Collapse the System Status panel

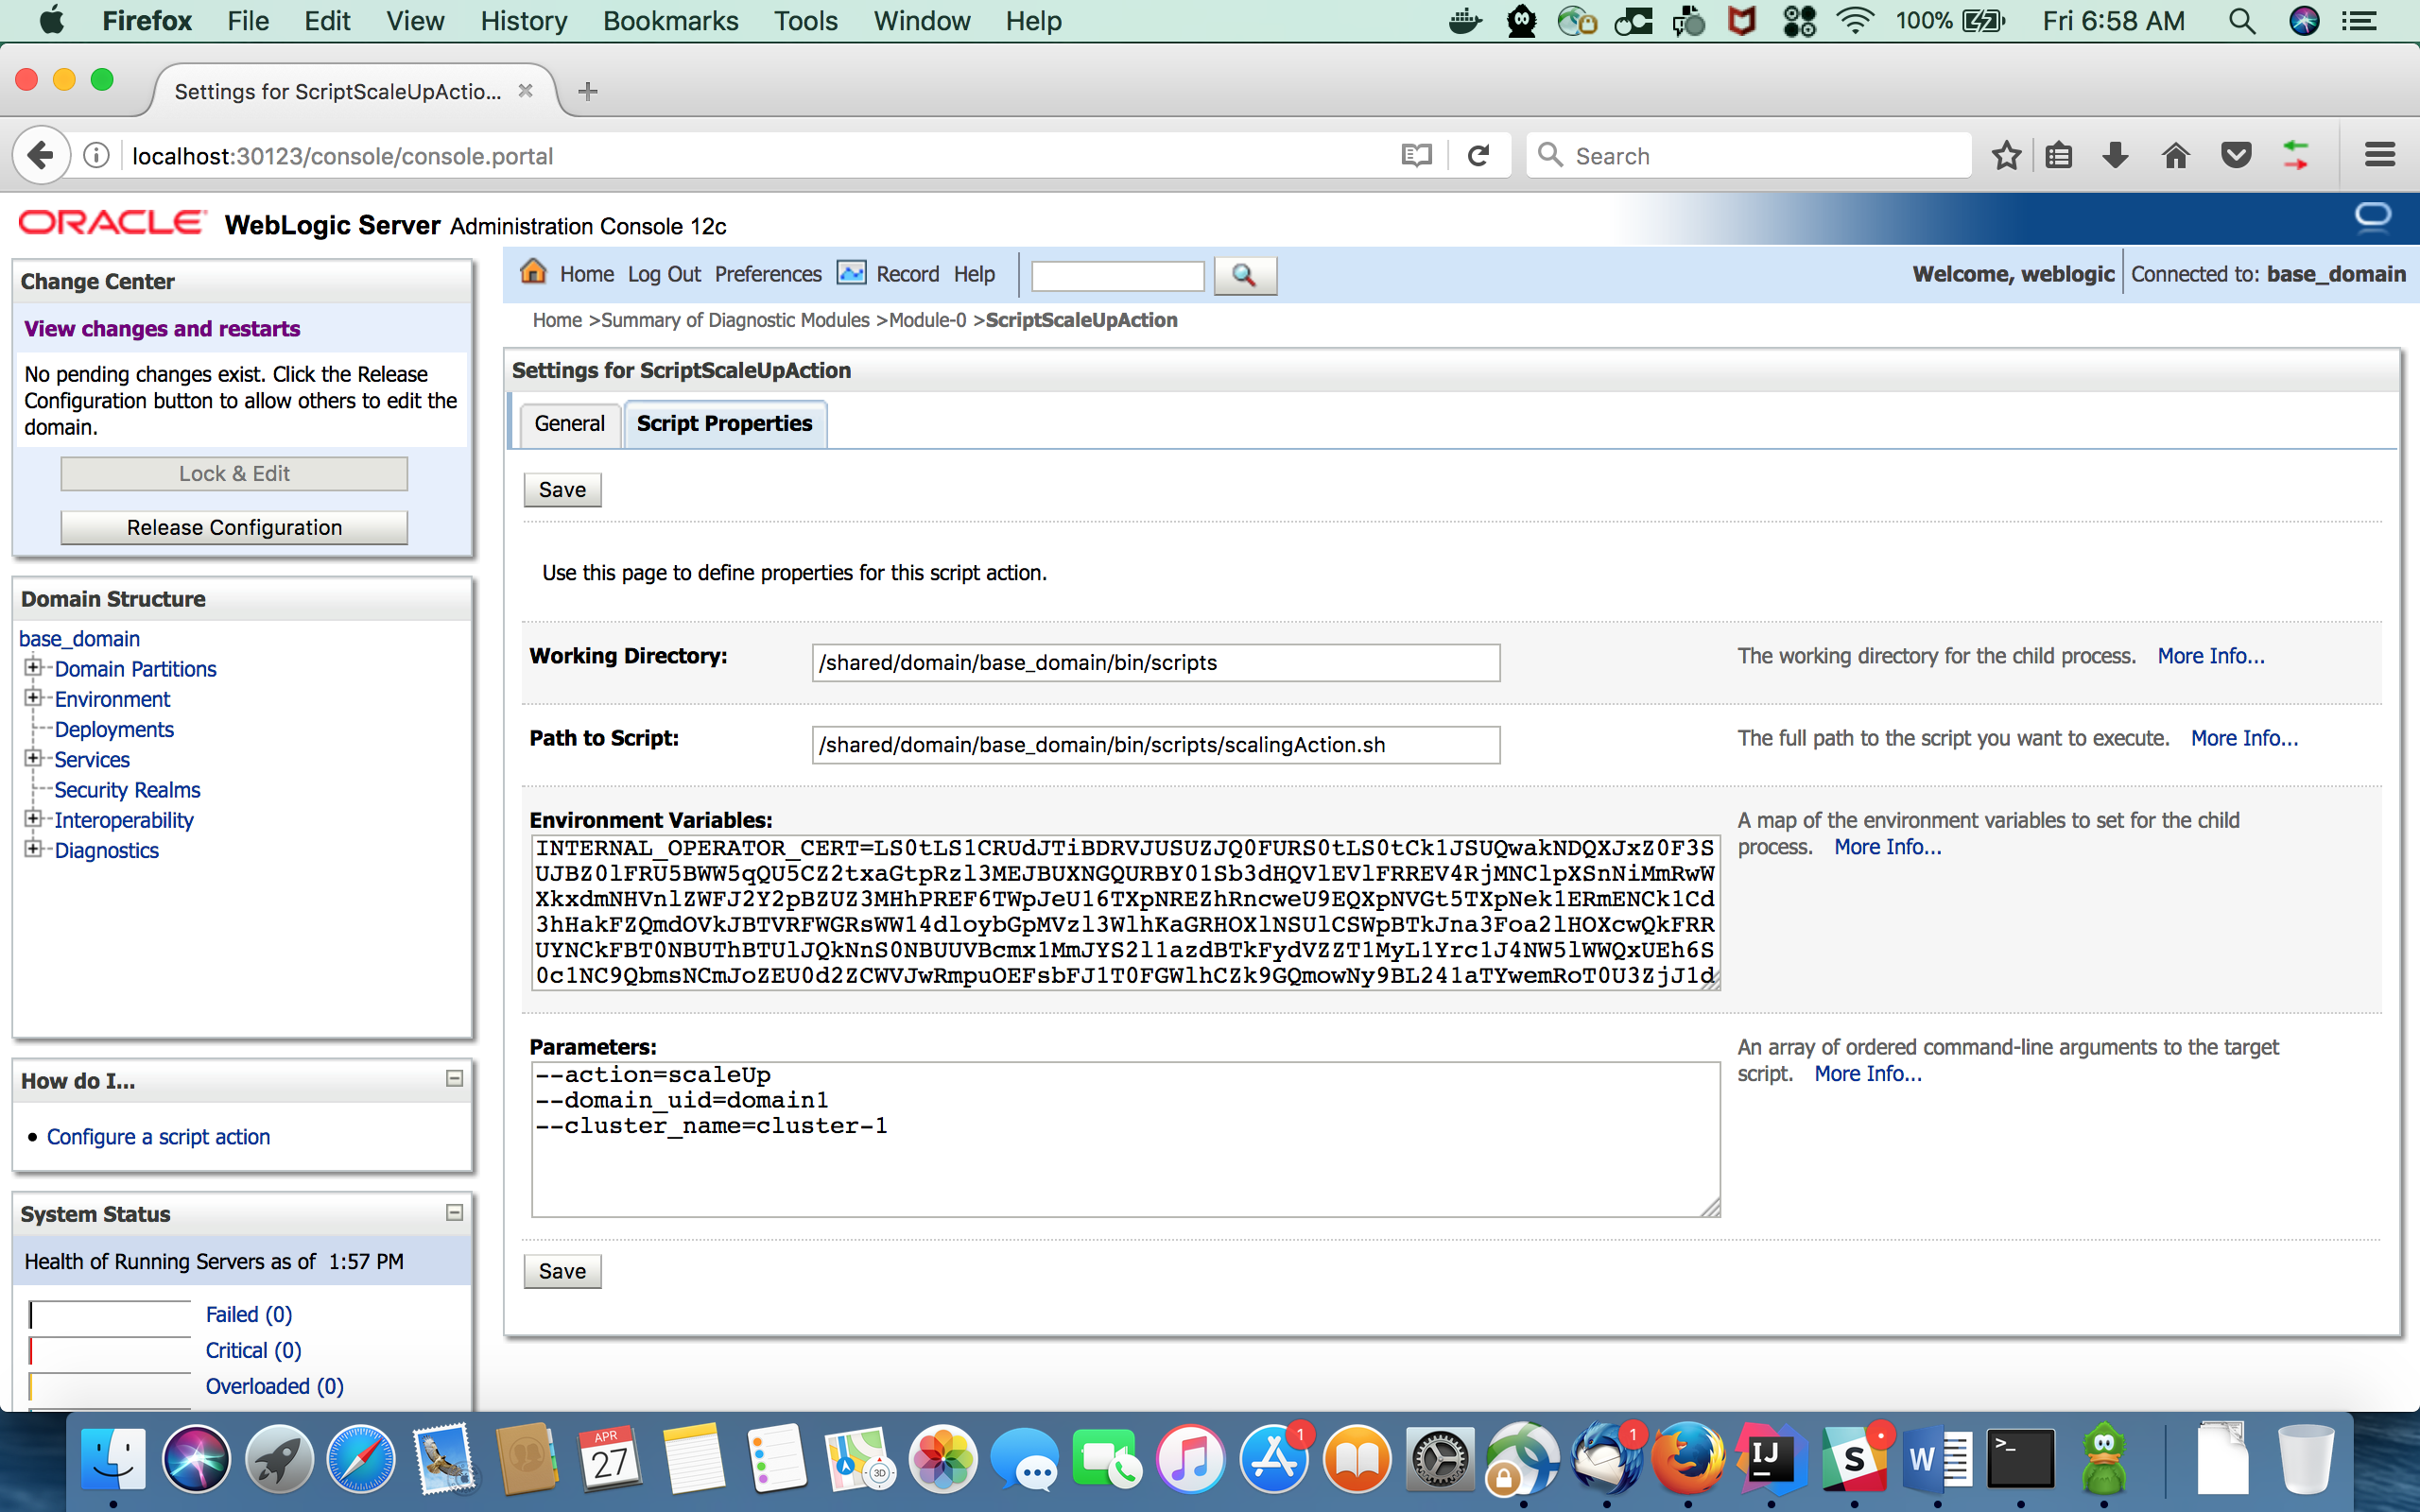point(454,1212)
